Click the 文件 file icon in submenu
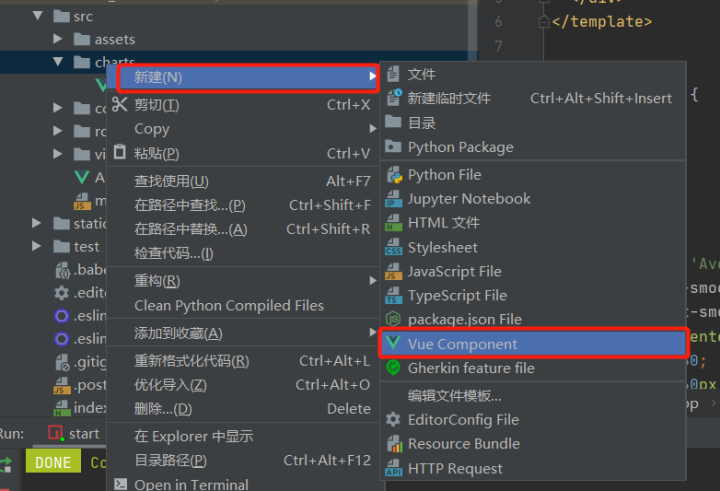Viewport: 720px width, 491px height. 393,73
